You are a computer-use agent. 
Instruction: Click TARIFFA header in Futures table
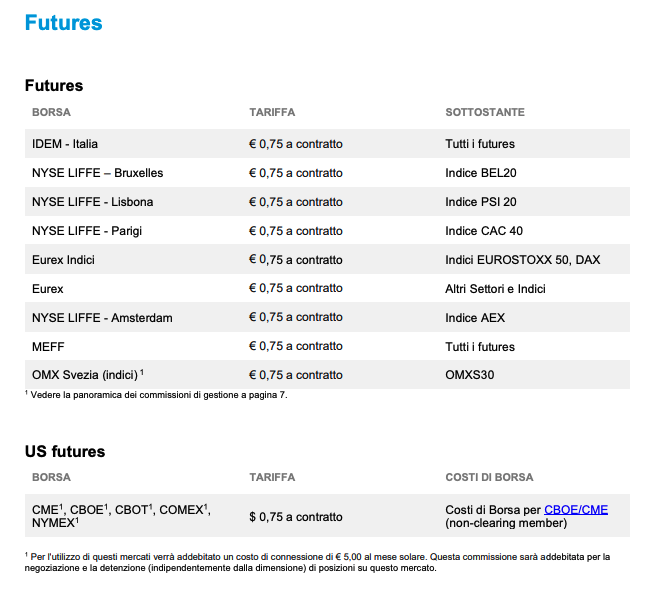(272, 112)
